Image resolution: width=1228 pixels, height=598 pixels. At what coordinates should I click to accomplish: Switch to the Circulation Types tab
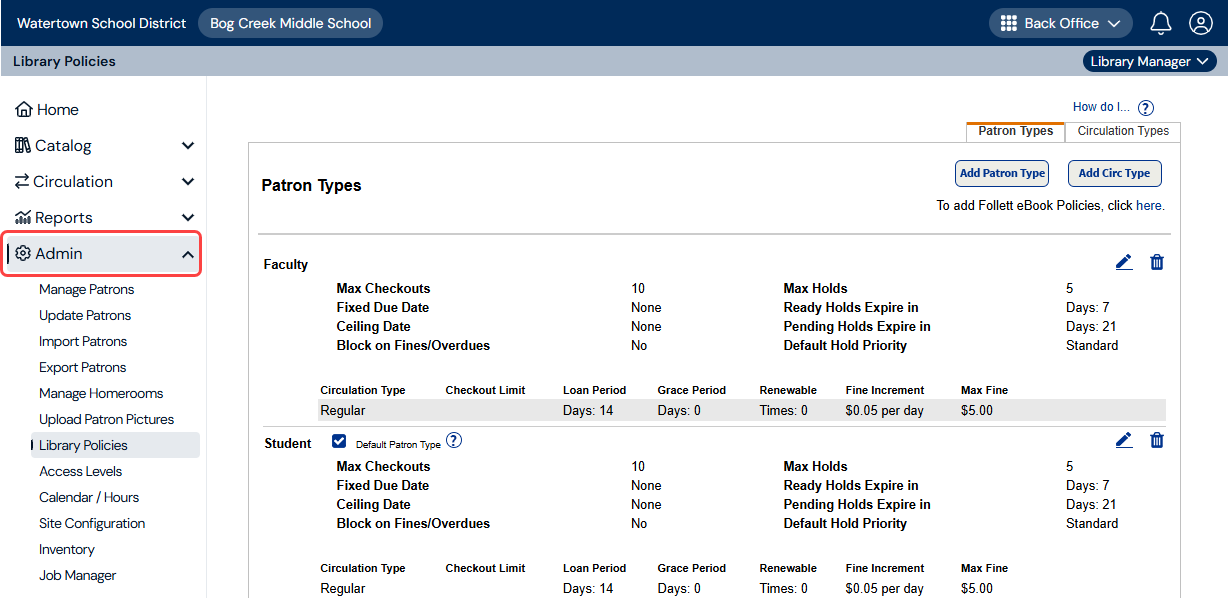click(1122, 131)
